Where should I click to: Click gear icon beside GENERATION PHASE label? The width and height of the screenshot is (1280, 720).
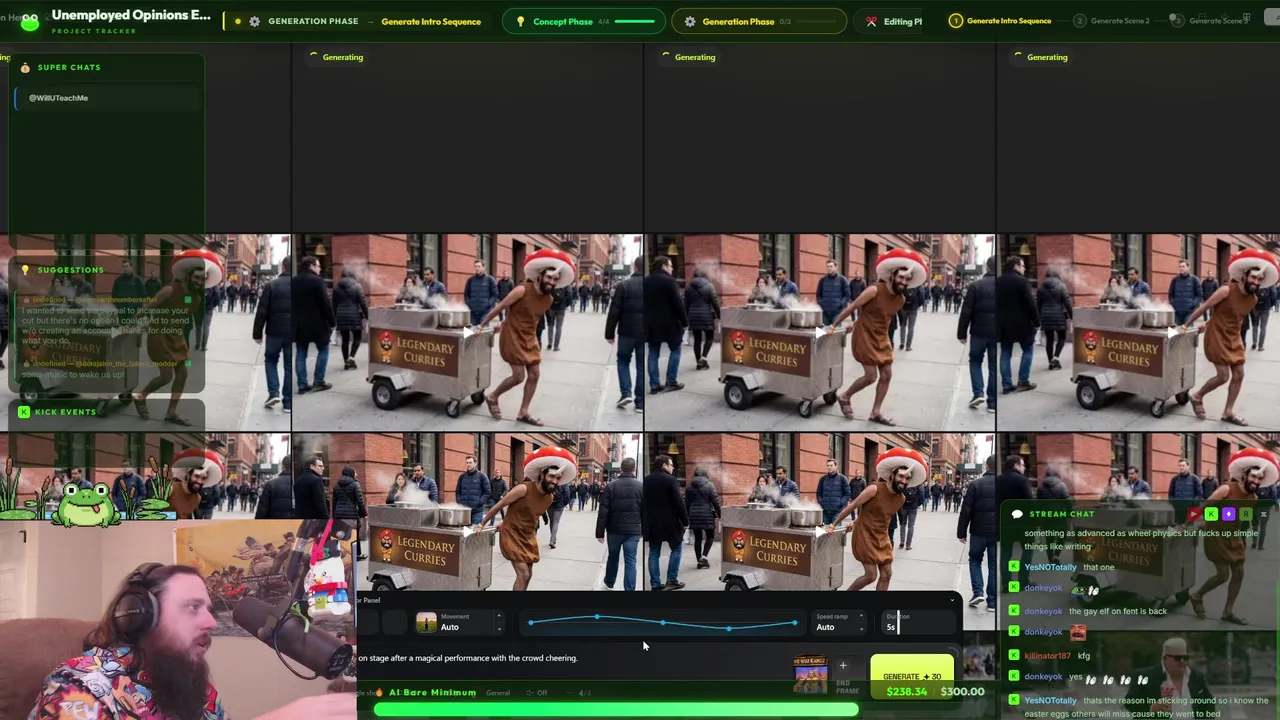pos(254,21)
